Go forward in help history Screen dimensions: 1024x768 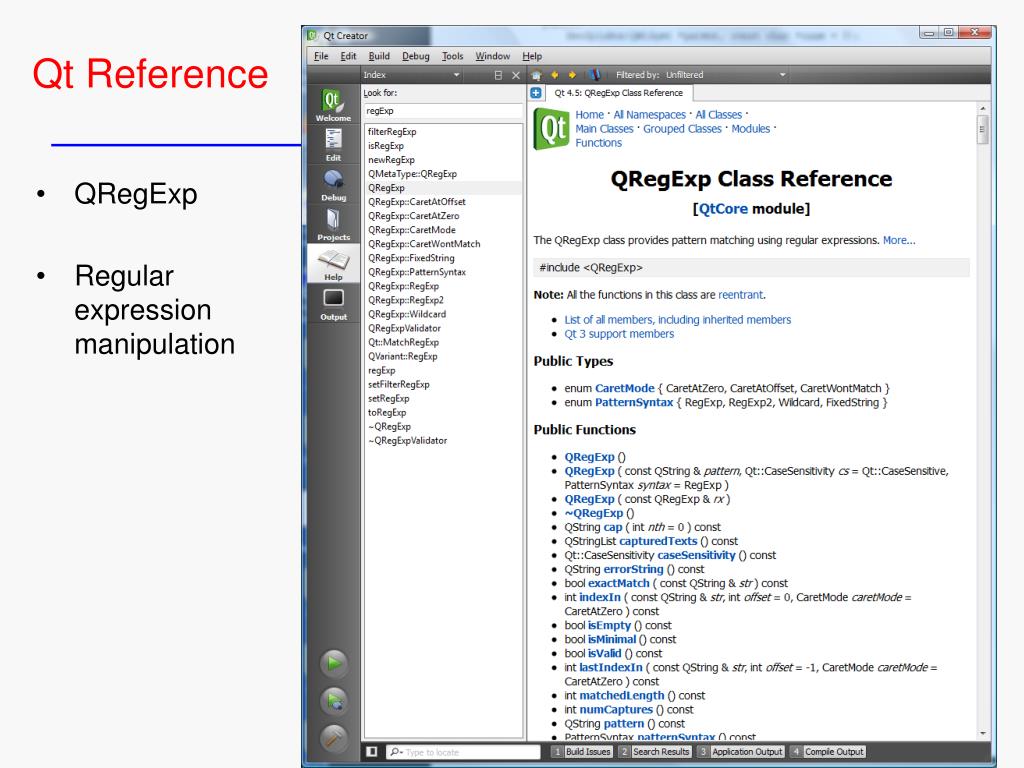pos(572,75)
